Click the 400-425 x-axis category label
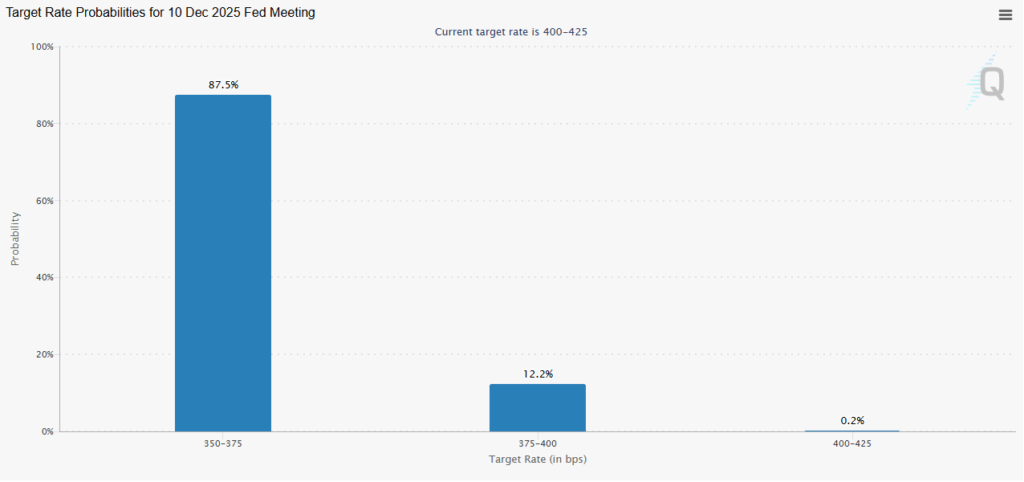 852,443
